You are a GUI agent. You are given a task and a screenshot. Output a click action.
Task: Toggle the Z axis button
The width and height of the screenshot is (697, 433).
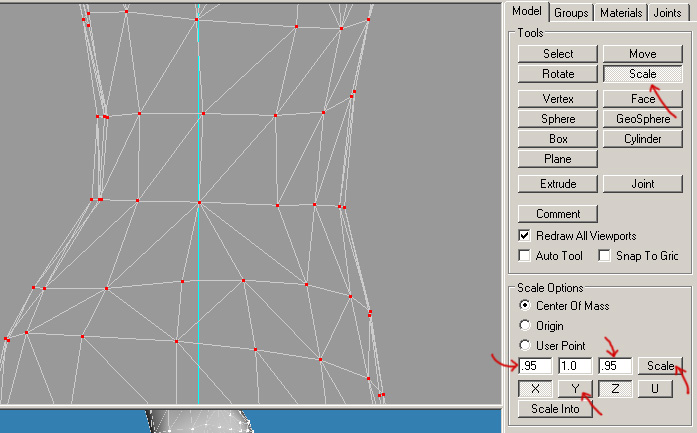pyautogui.click(x=615, y=388)
